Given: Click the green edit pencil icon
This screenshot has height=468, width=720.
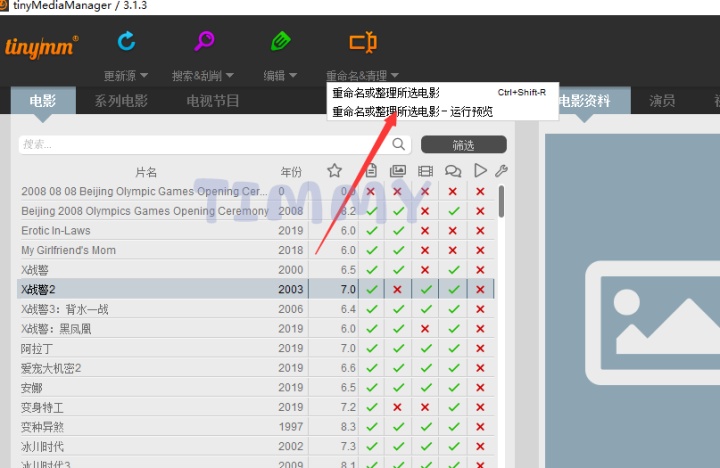Looking at the screenshot, I should (x=280, y=41).
